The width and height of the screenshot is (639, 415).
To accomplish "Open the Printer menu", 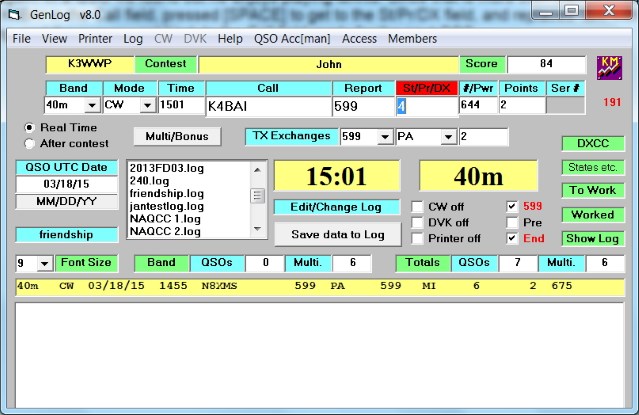I will 95,39.
